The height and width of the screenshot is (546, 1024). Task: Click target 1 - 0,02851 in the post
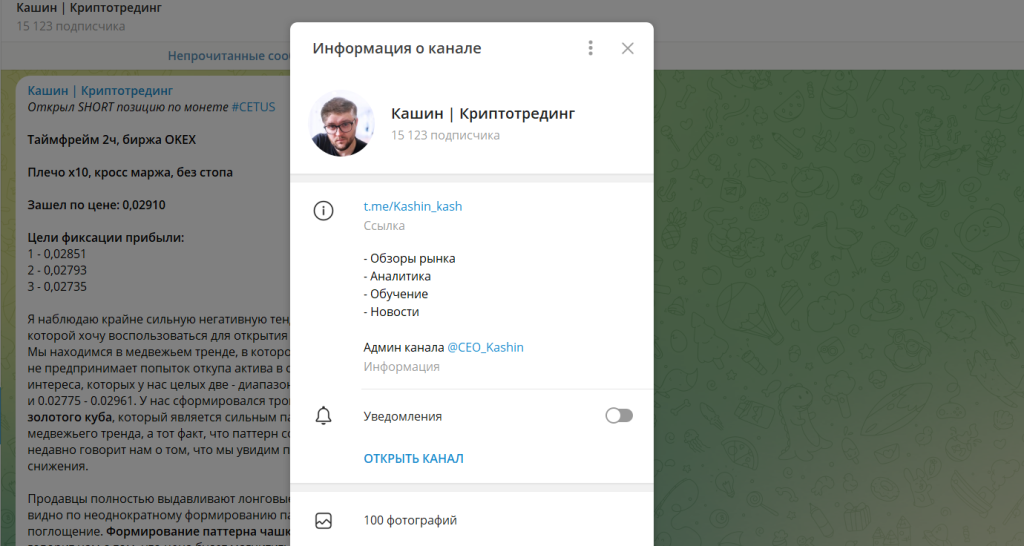pyautogui.click(x=57, y=254)
